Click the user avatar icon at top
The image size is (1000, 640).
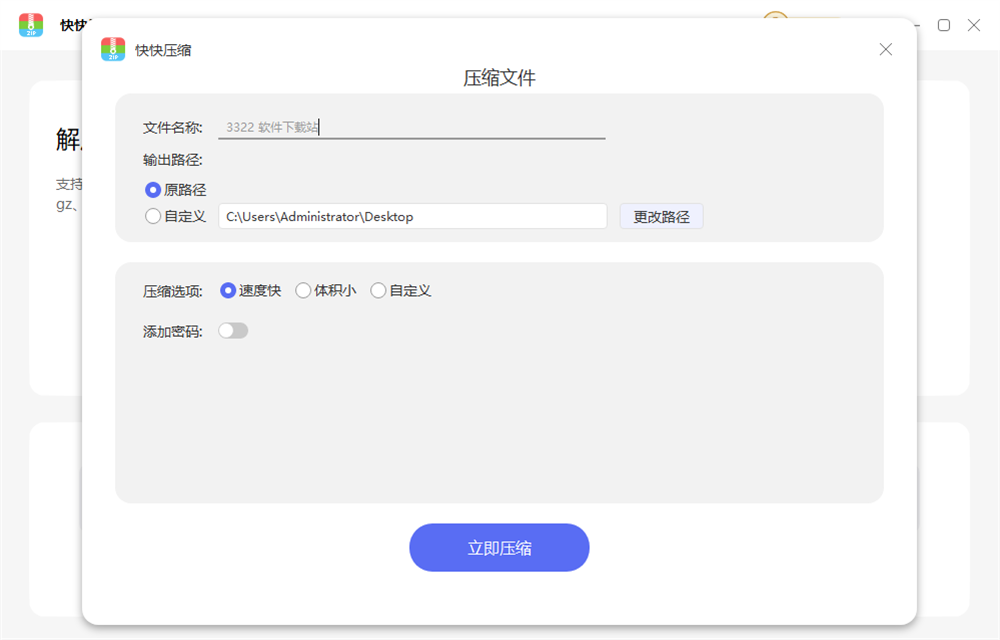click(x=775, y=20)
